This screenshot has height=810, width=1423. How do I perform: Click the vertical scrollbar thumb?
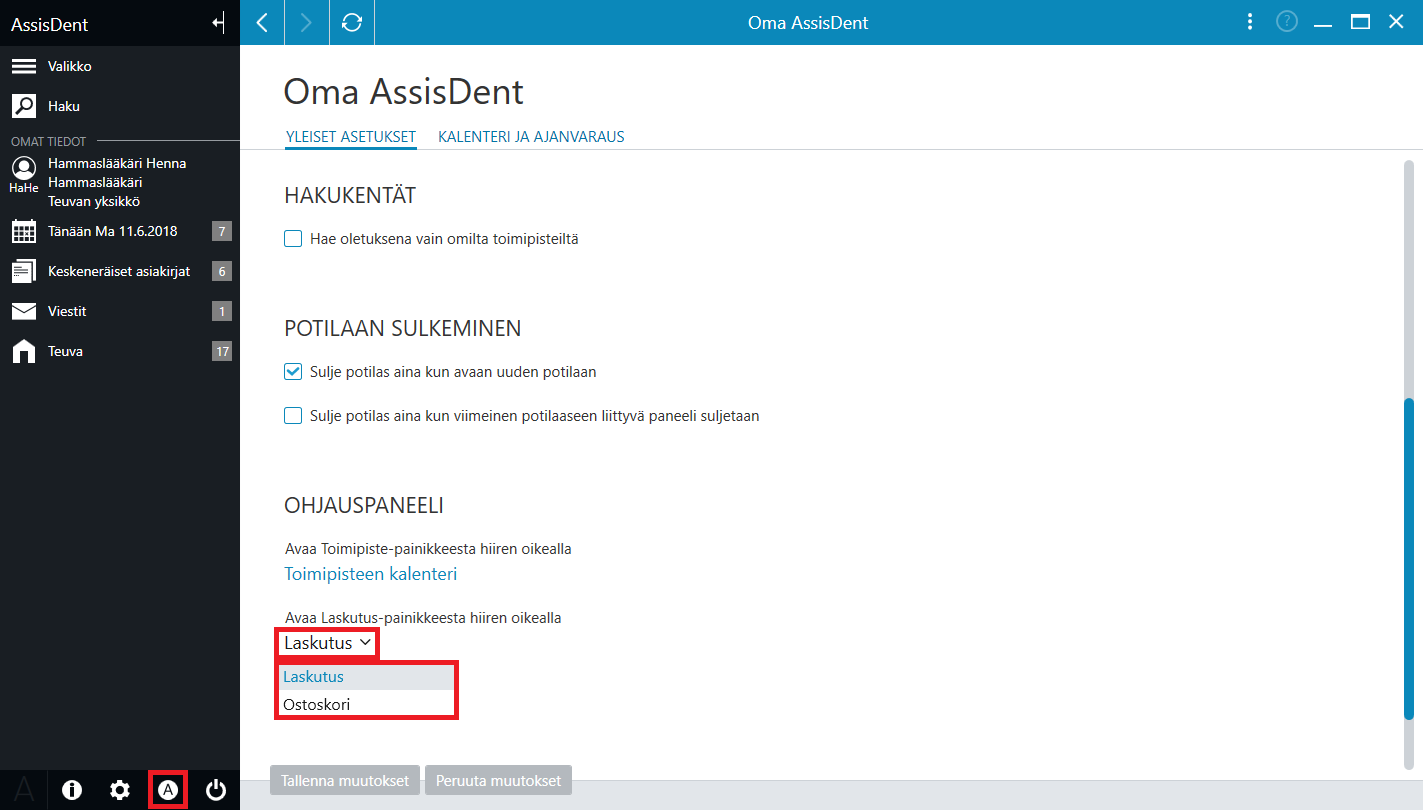click(1409, 557)
